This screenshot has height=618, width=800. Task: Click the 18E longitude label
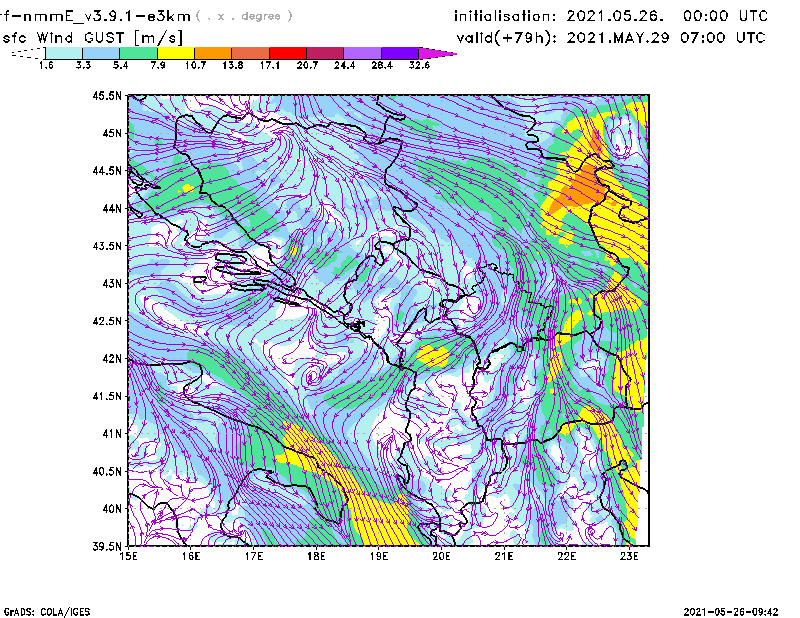pyautogui.click(x=316, y=556)
